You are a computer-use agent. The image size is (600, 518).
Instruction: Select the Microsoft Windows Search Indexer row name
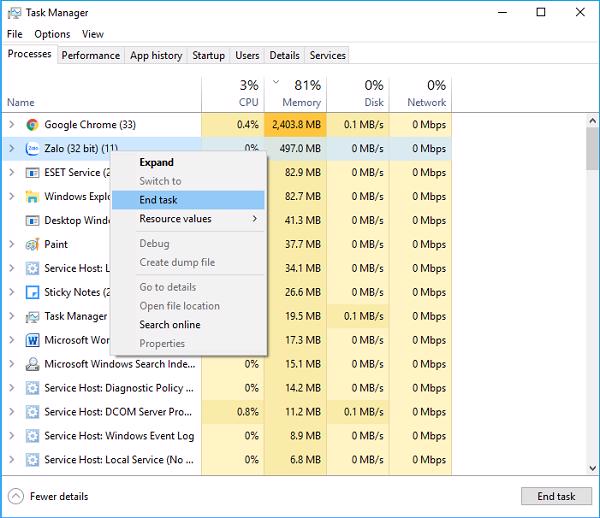pos(120,364)
